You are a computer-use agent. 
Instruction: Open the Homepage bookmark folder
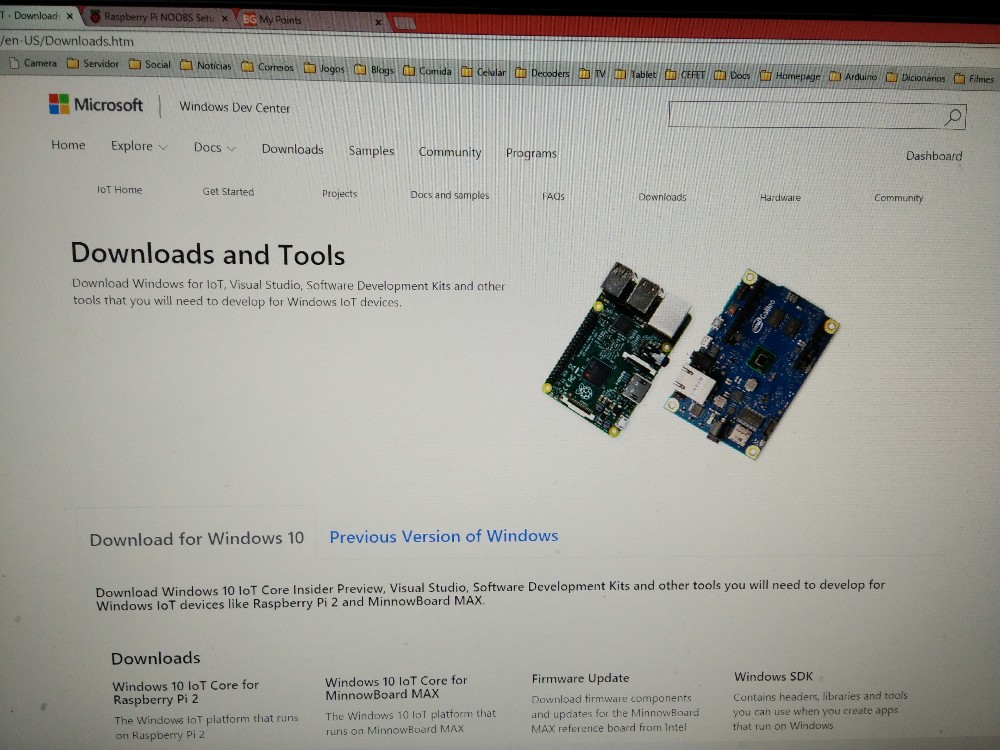(x=790, y=76)
